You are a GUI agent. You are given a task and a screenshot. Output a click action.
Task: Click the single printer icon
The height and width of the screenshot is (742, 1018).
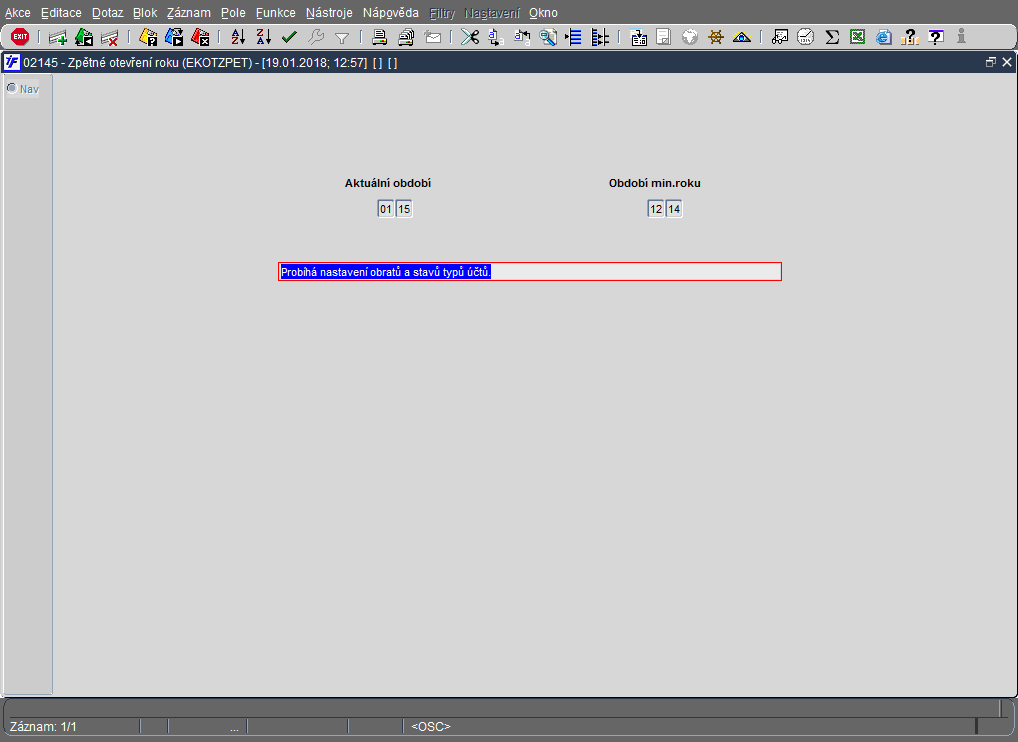point(379,37)
